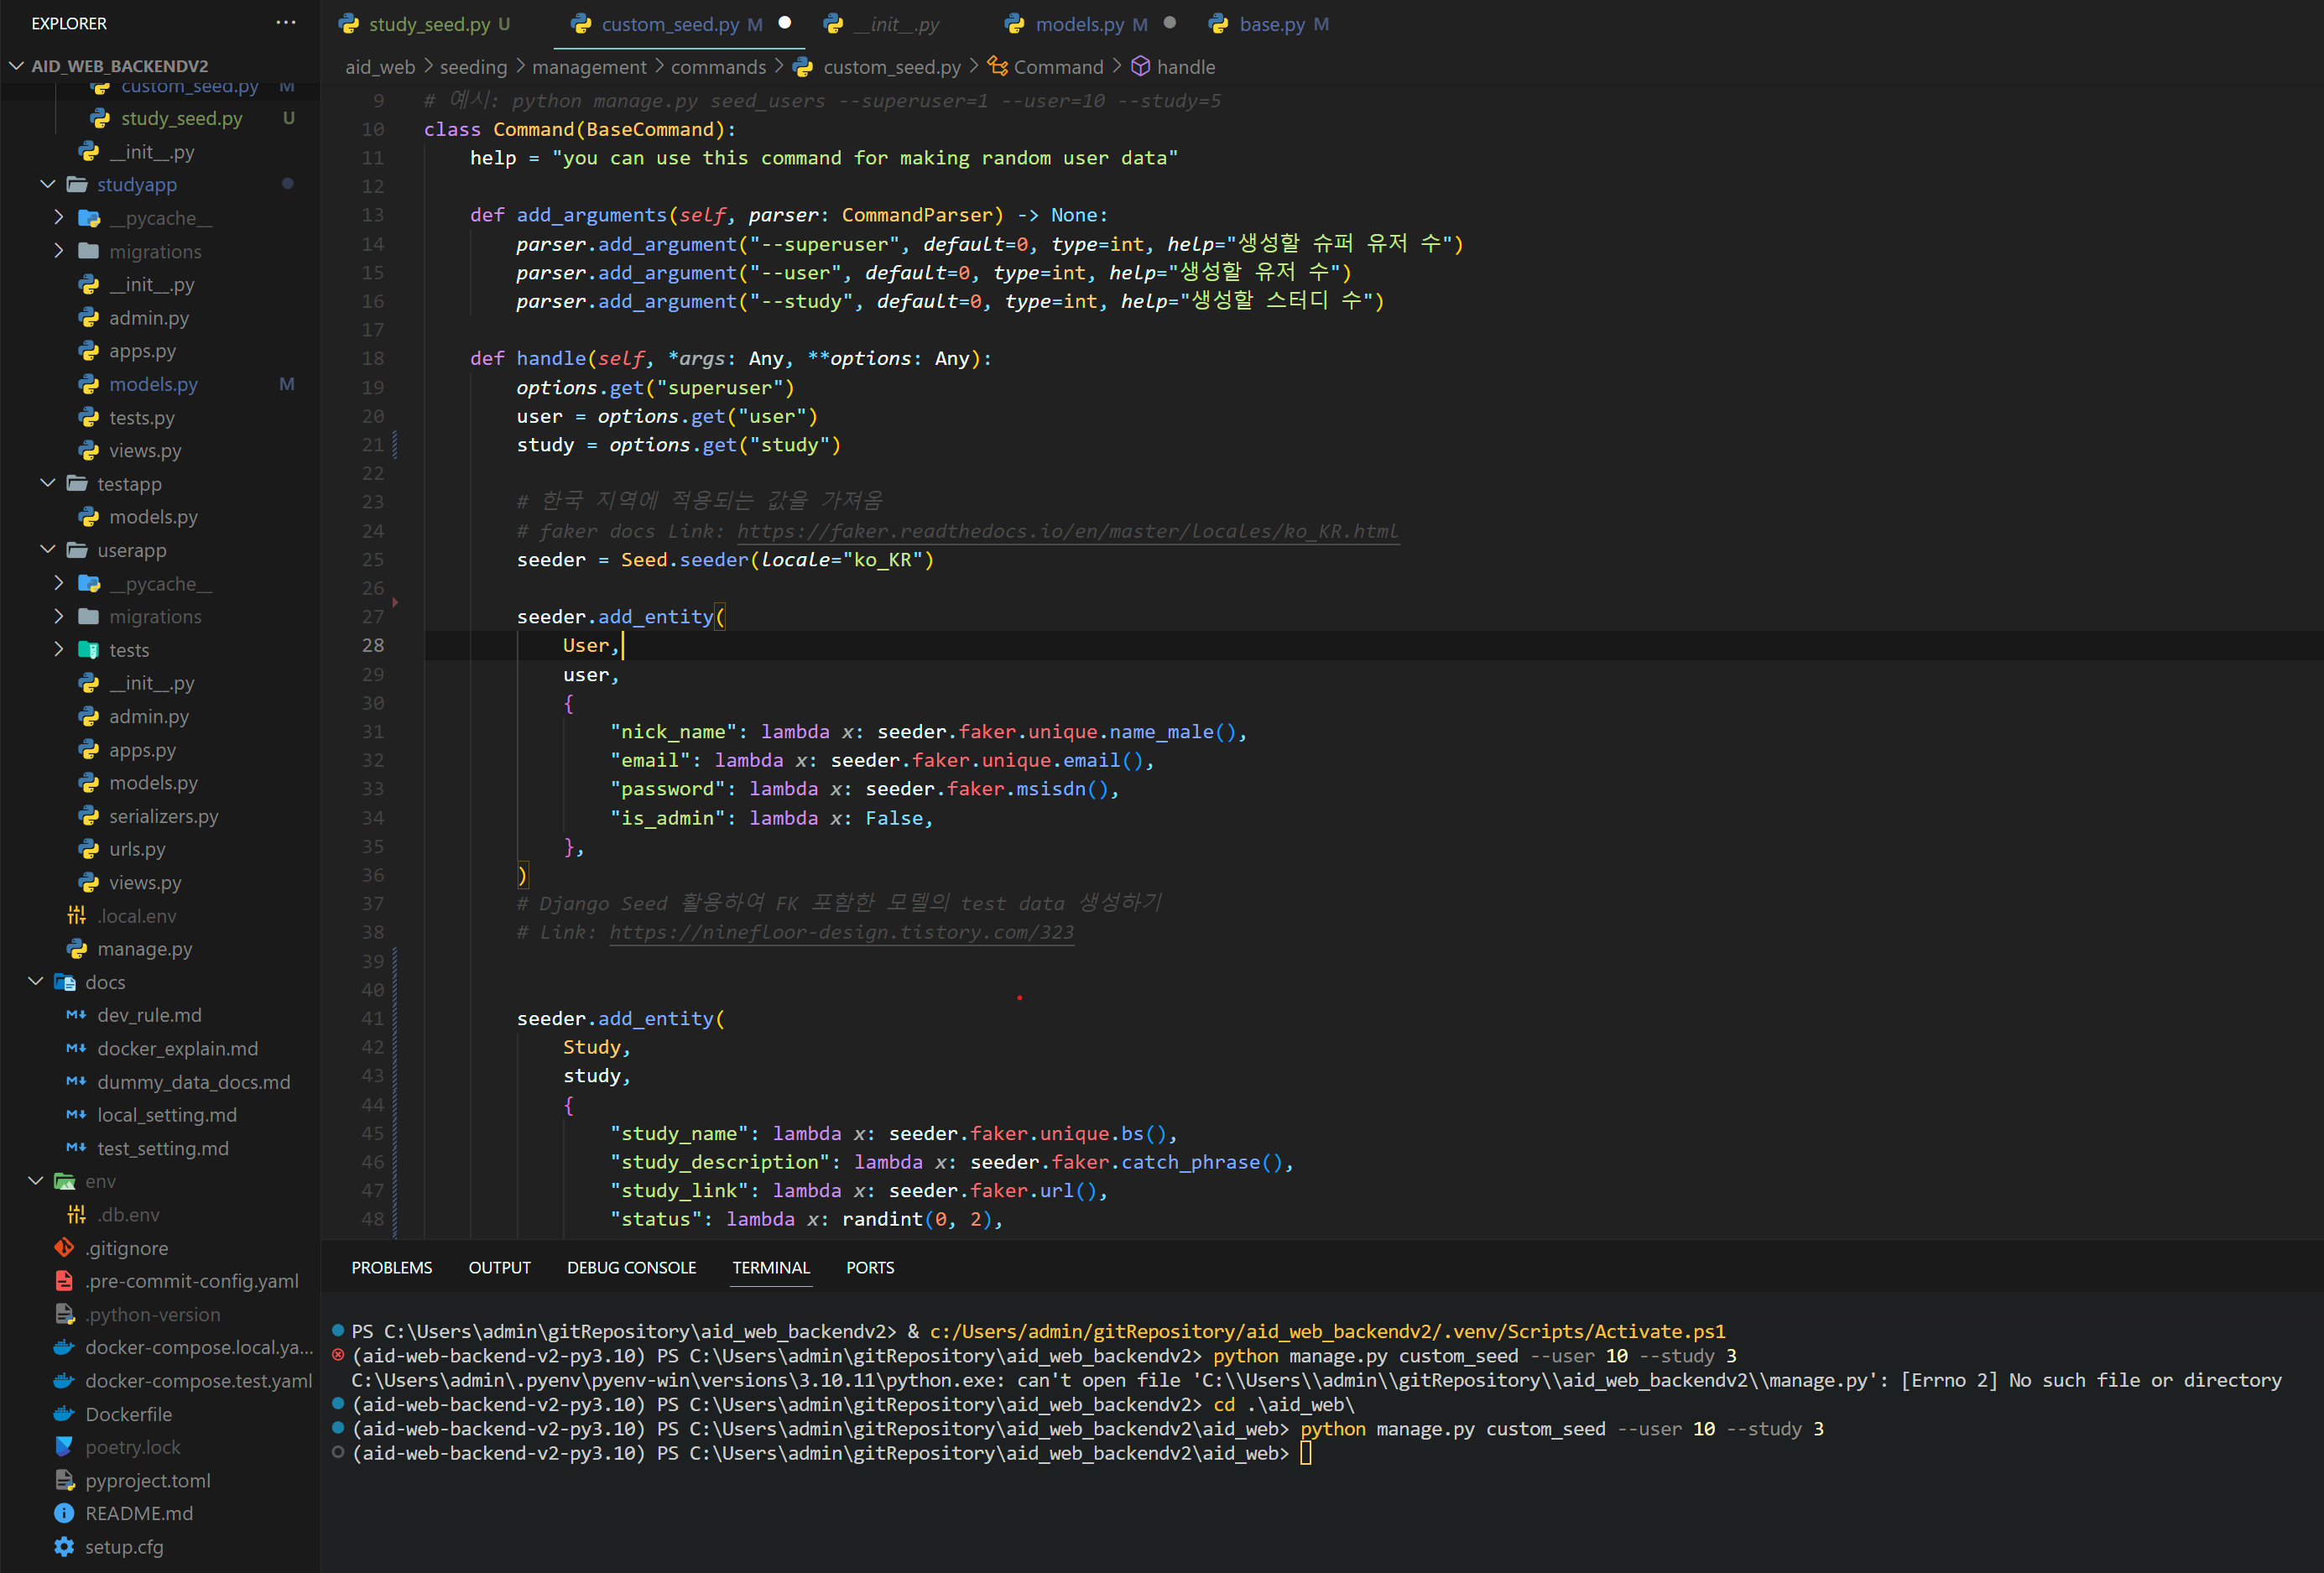Switch to the OUTPUT panel tab

click(499, 1267)
